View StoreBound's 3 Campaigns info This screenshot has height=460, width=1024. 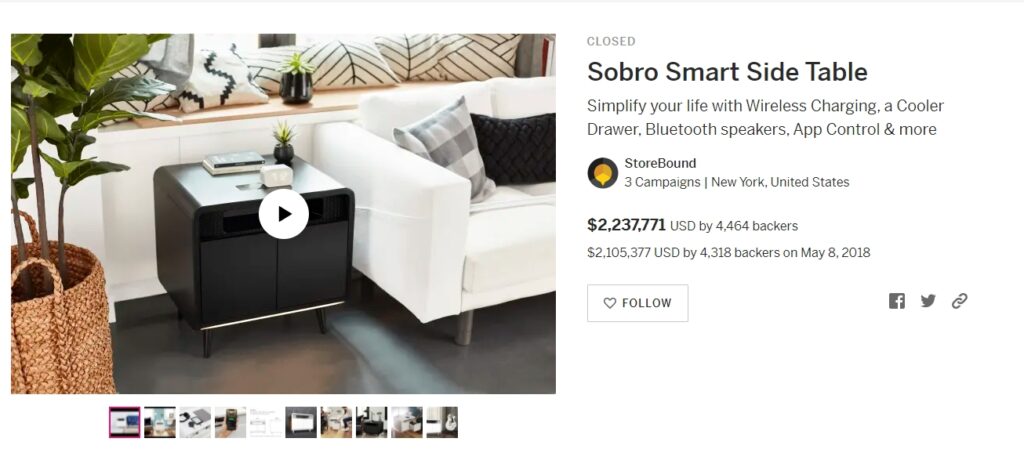(661, 182)
